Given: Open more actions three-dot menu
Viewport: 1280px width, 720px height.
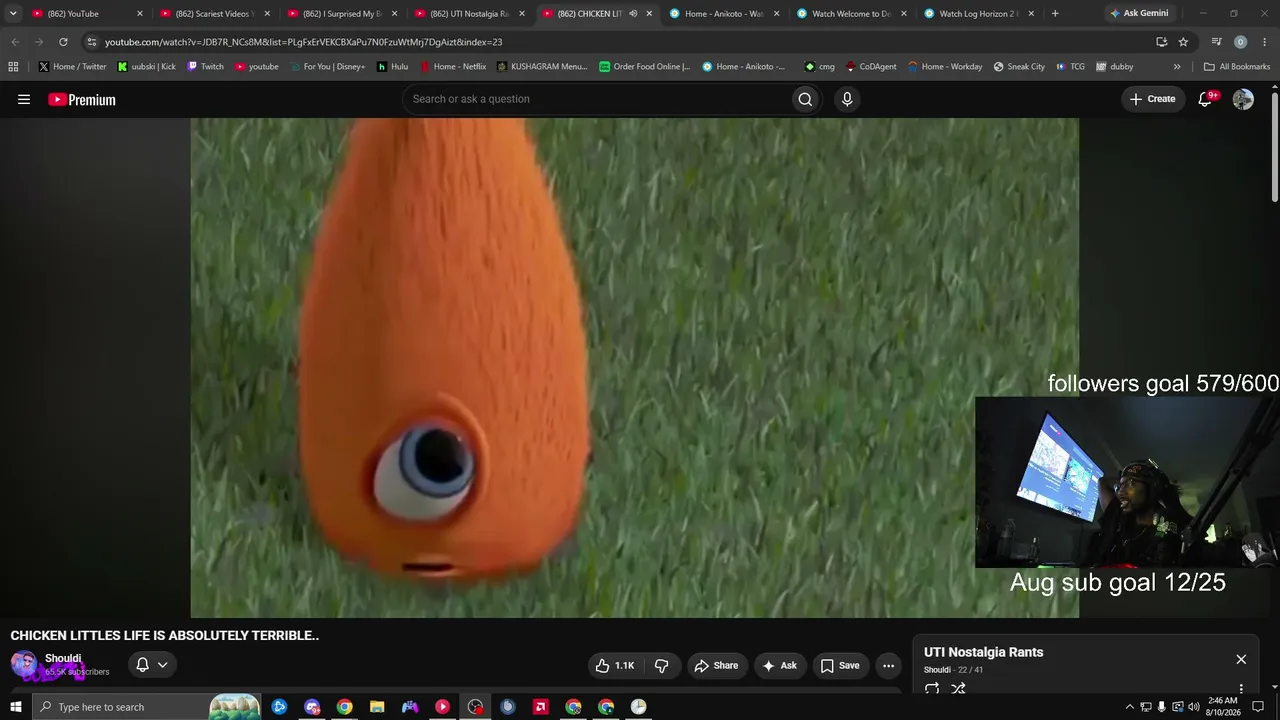Looking at the screenshot, I should coord(888,665).
